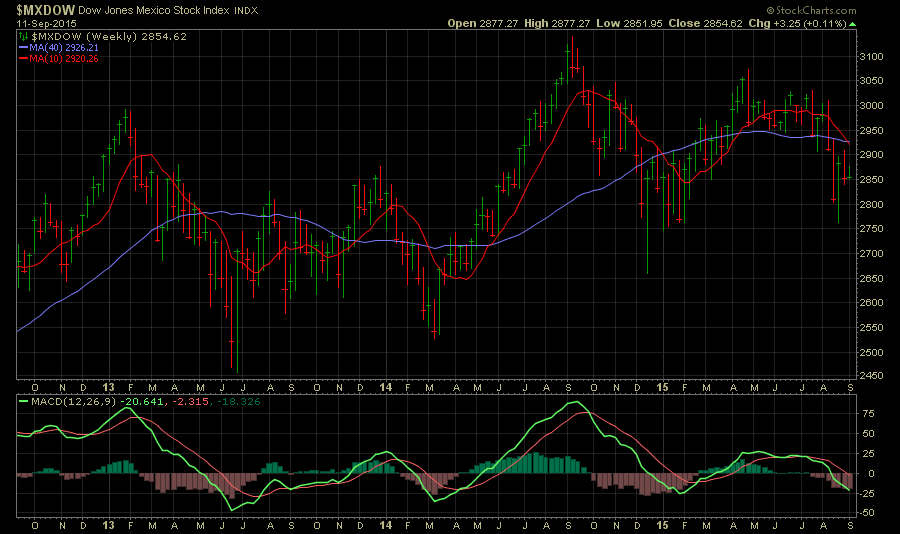Click the 15 year marker on MACD time axis
This screenshot has width=900, height=534.
(662, 523)
